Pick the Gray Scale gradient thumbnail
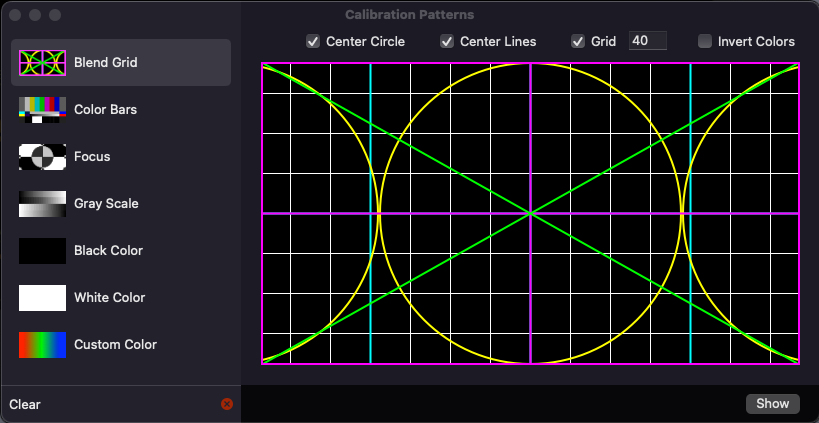819x423 pixels. coord(42,204)
